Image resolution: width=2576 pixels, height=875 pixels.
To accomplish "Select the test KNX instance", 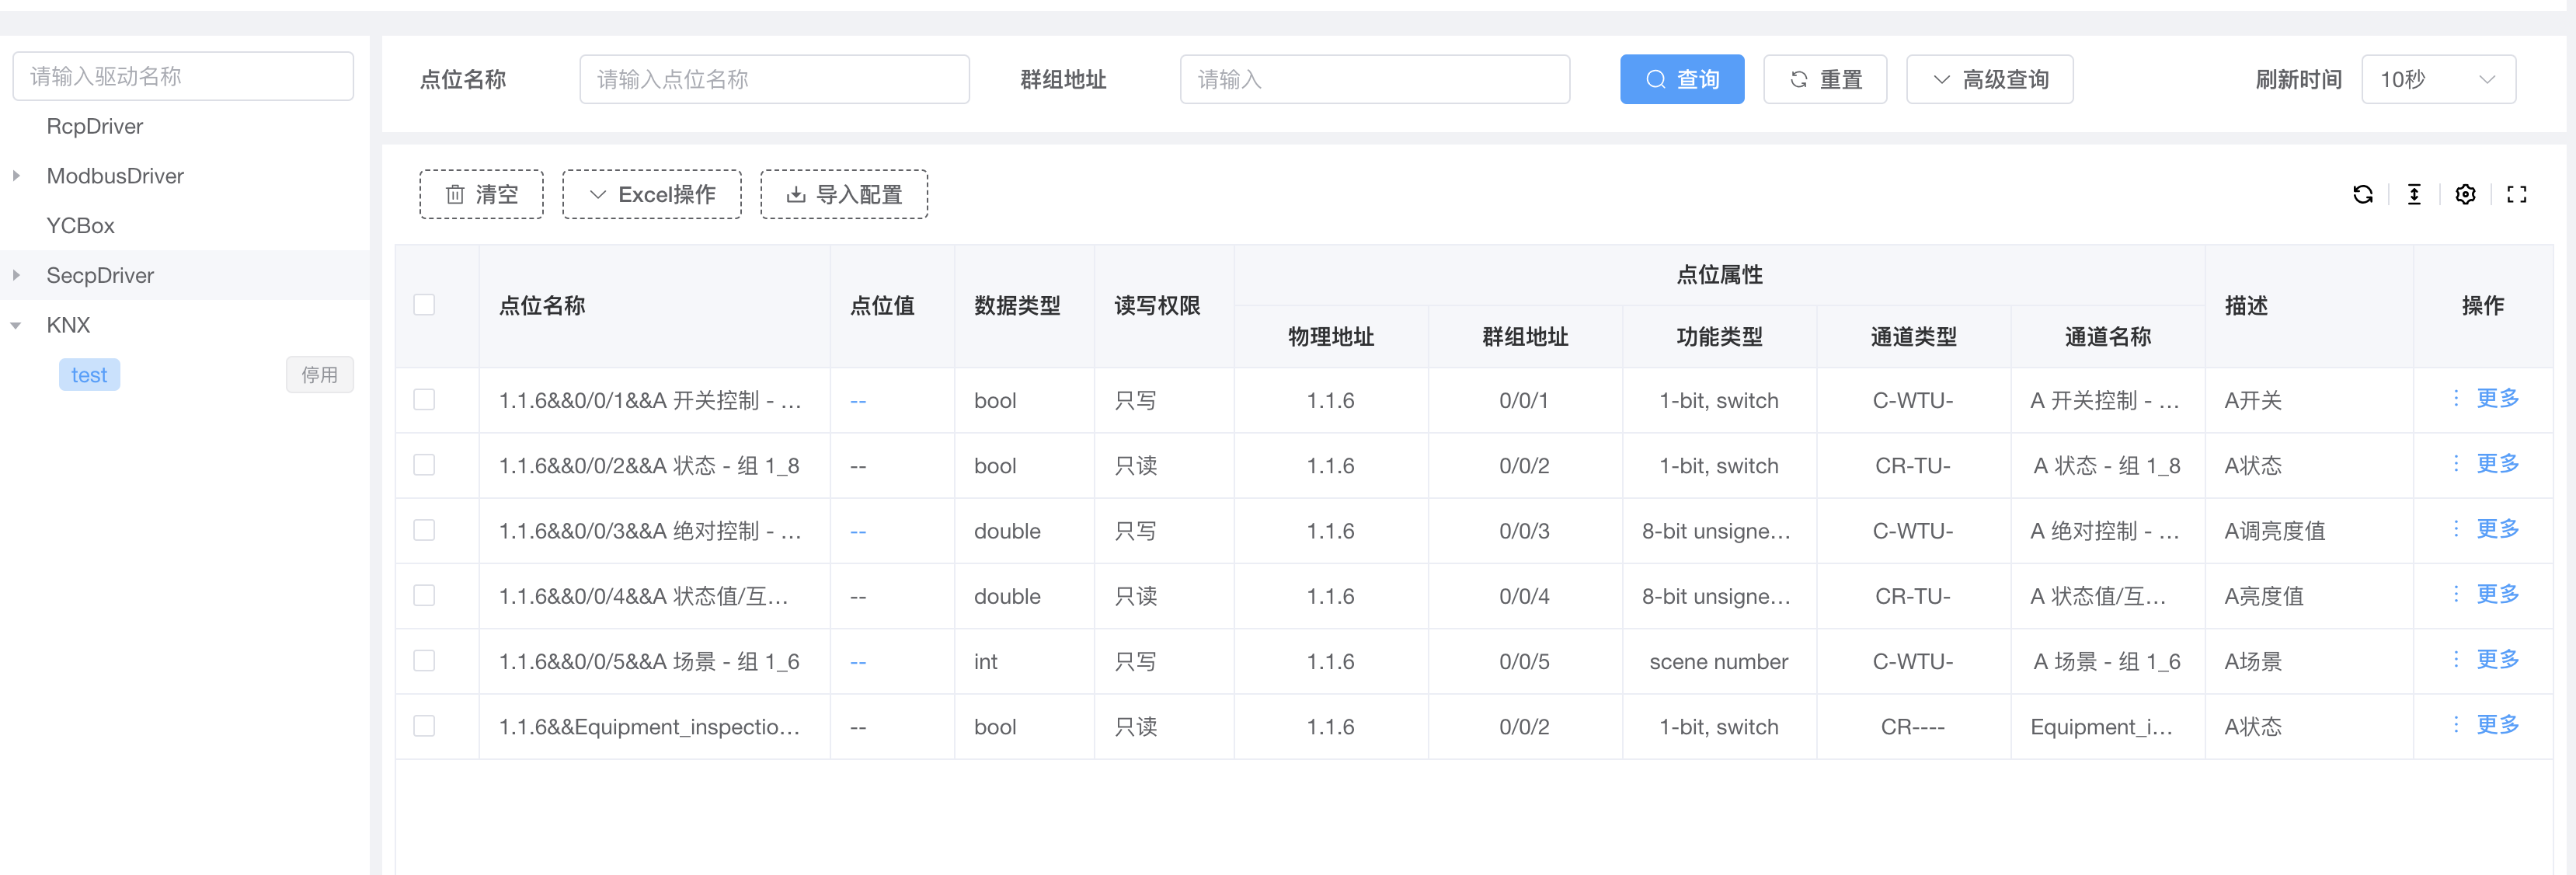I will (x=89, y=375).
